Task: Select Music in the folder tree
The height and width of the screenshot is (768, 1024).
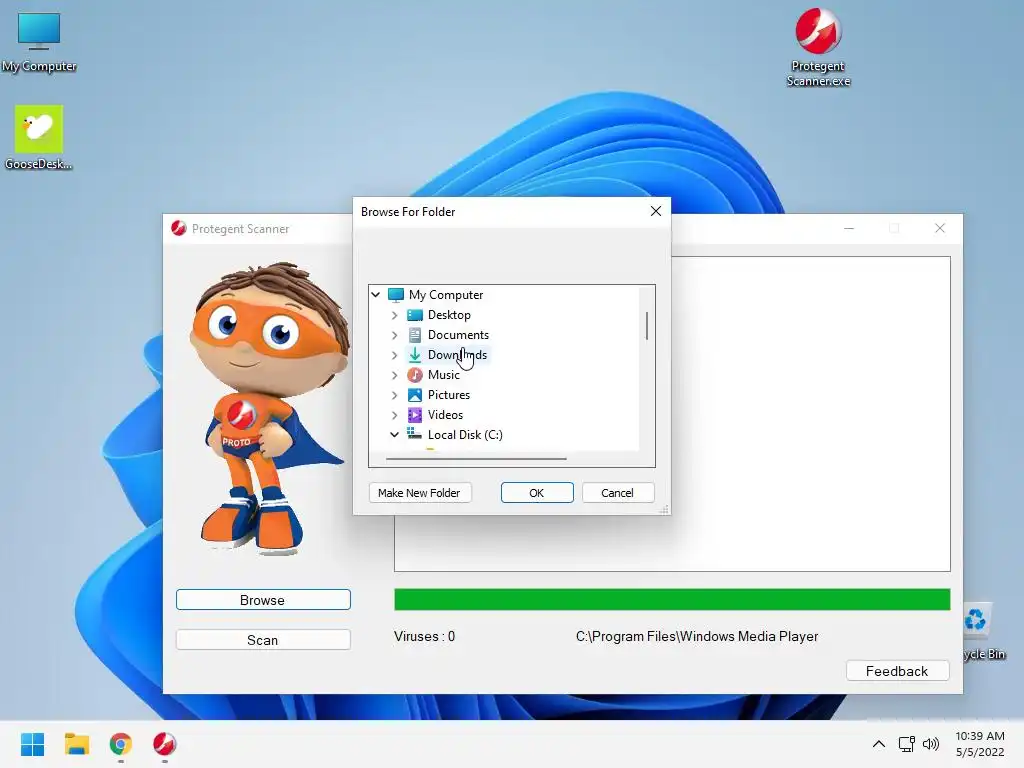Action: tap(443, 375)
